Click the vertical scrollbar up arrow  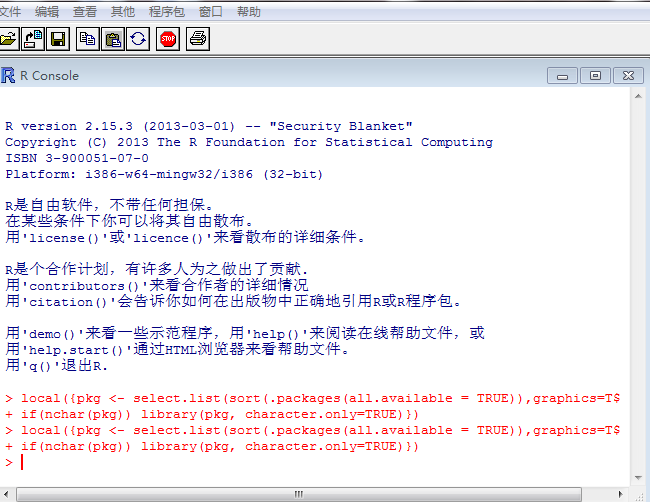point(638,96)
